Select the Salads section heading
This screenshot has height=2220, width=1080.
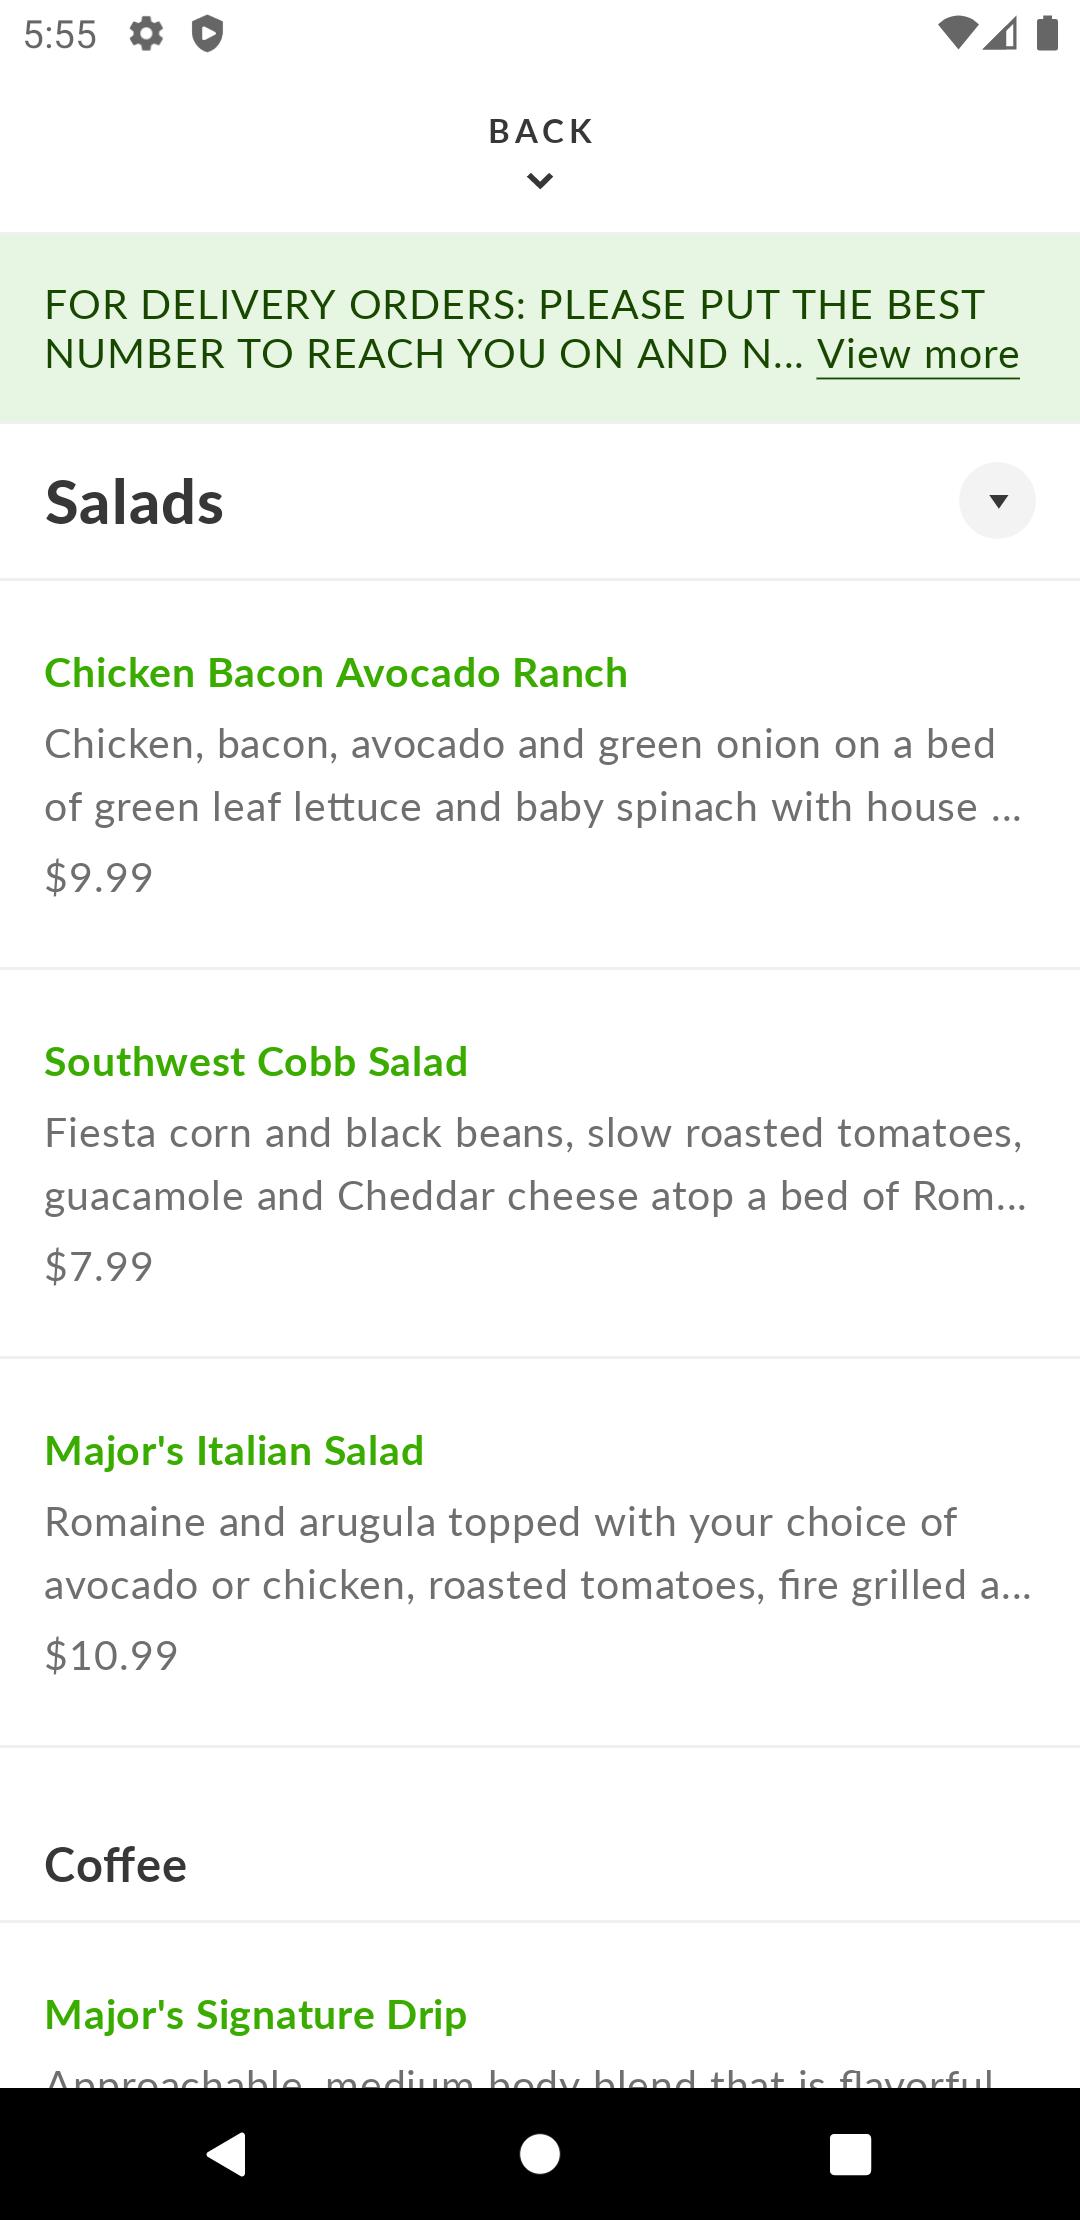point(134,502)
